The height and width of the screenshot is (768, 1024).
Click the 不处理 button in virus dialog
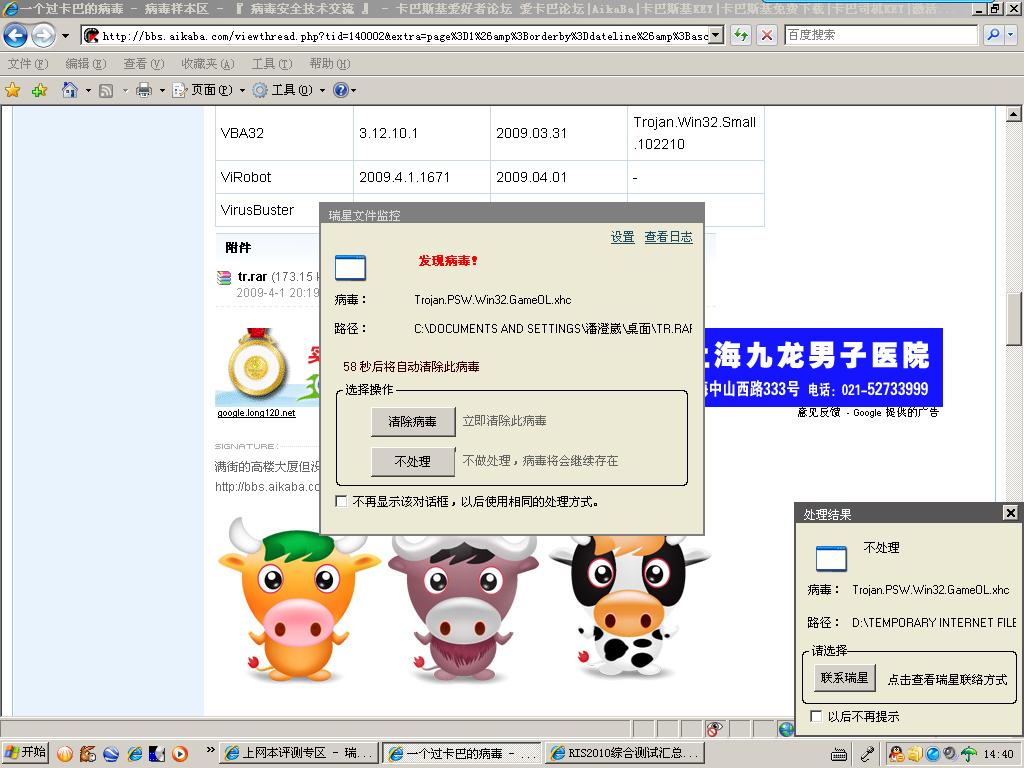click(x=413, y=462)
